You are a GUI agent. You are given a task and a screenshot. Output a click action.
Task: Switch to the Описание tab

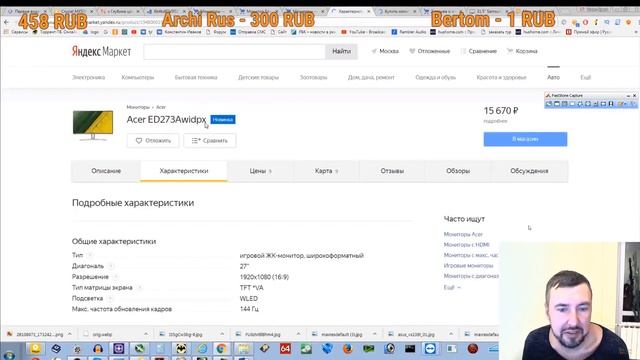[106, 171]
